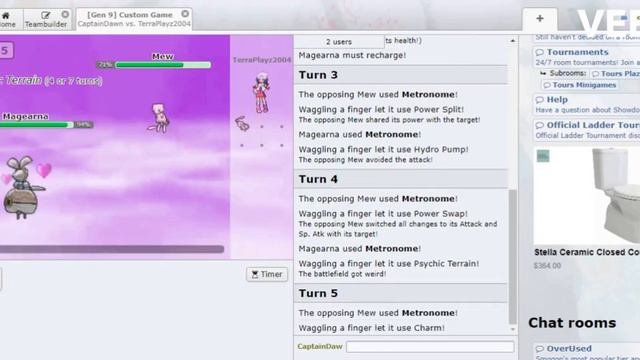Click Mew's health bar
This screenshot has width=640, height=360.
pyautogui.click(x=163, y=65)
